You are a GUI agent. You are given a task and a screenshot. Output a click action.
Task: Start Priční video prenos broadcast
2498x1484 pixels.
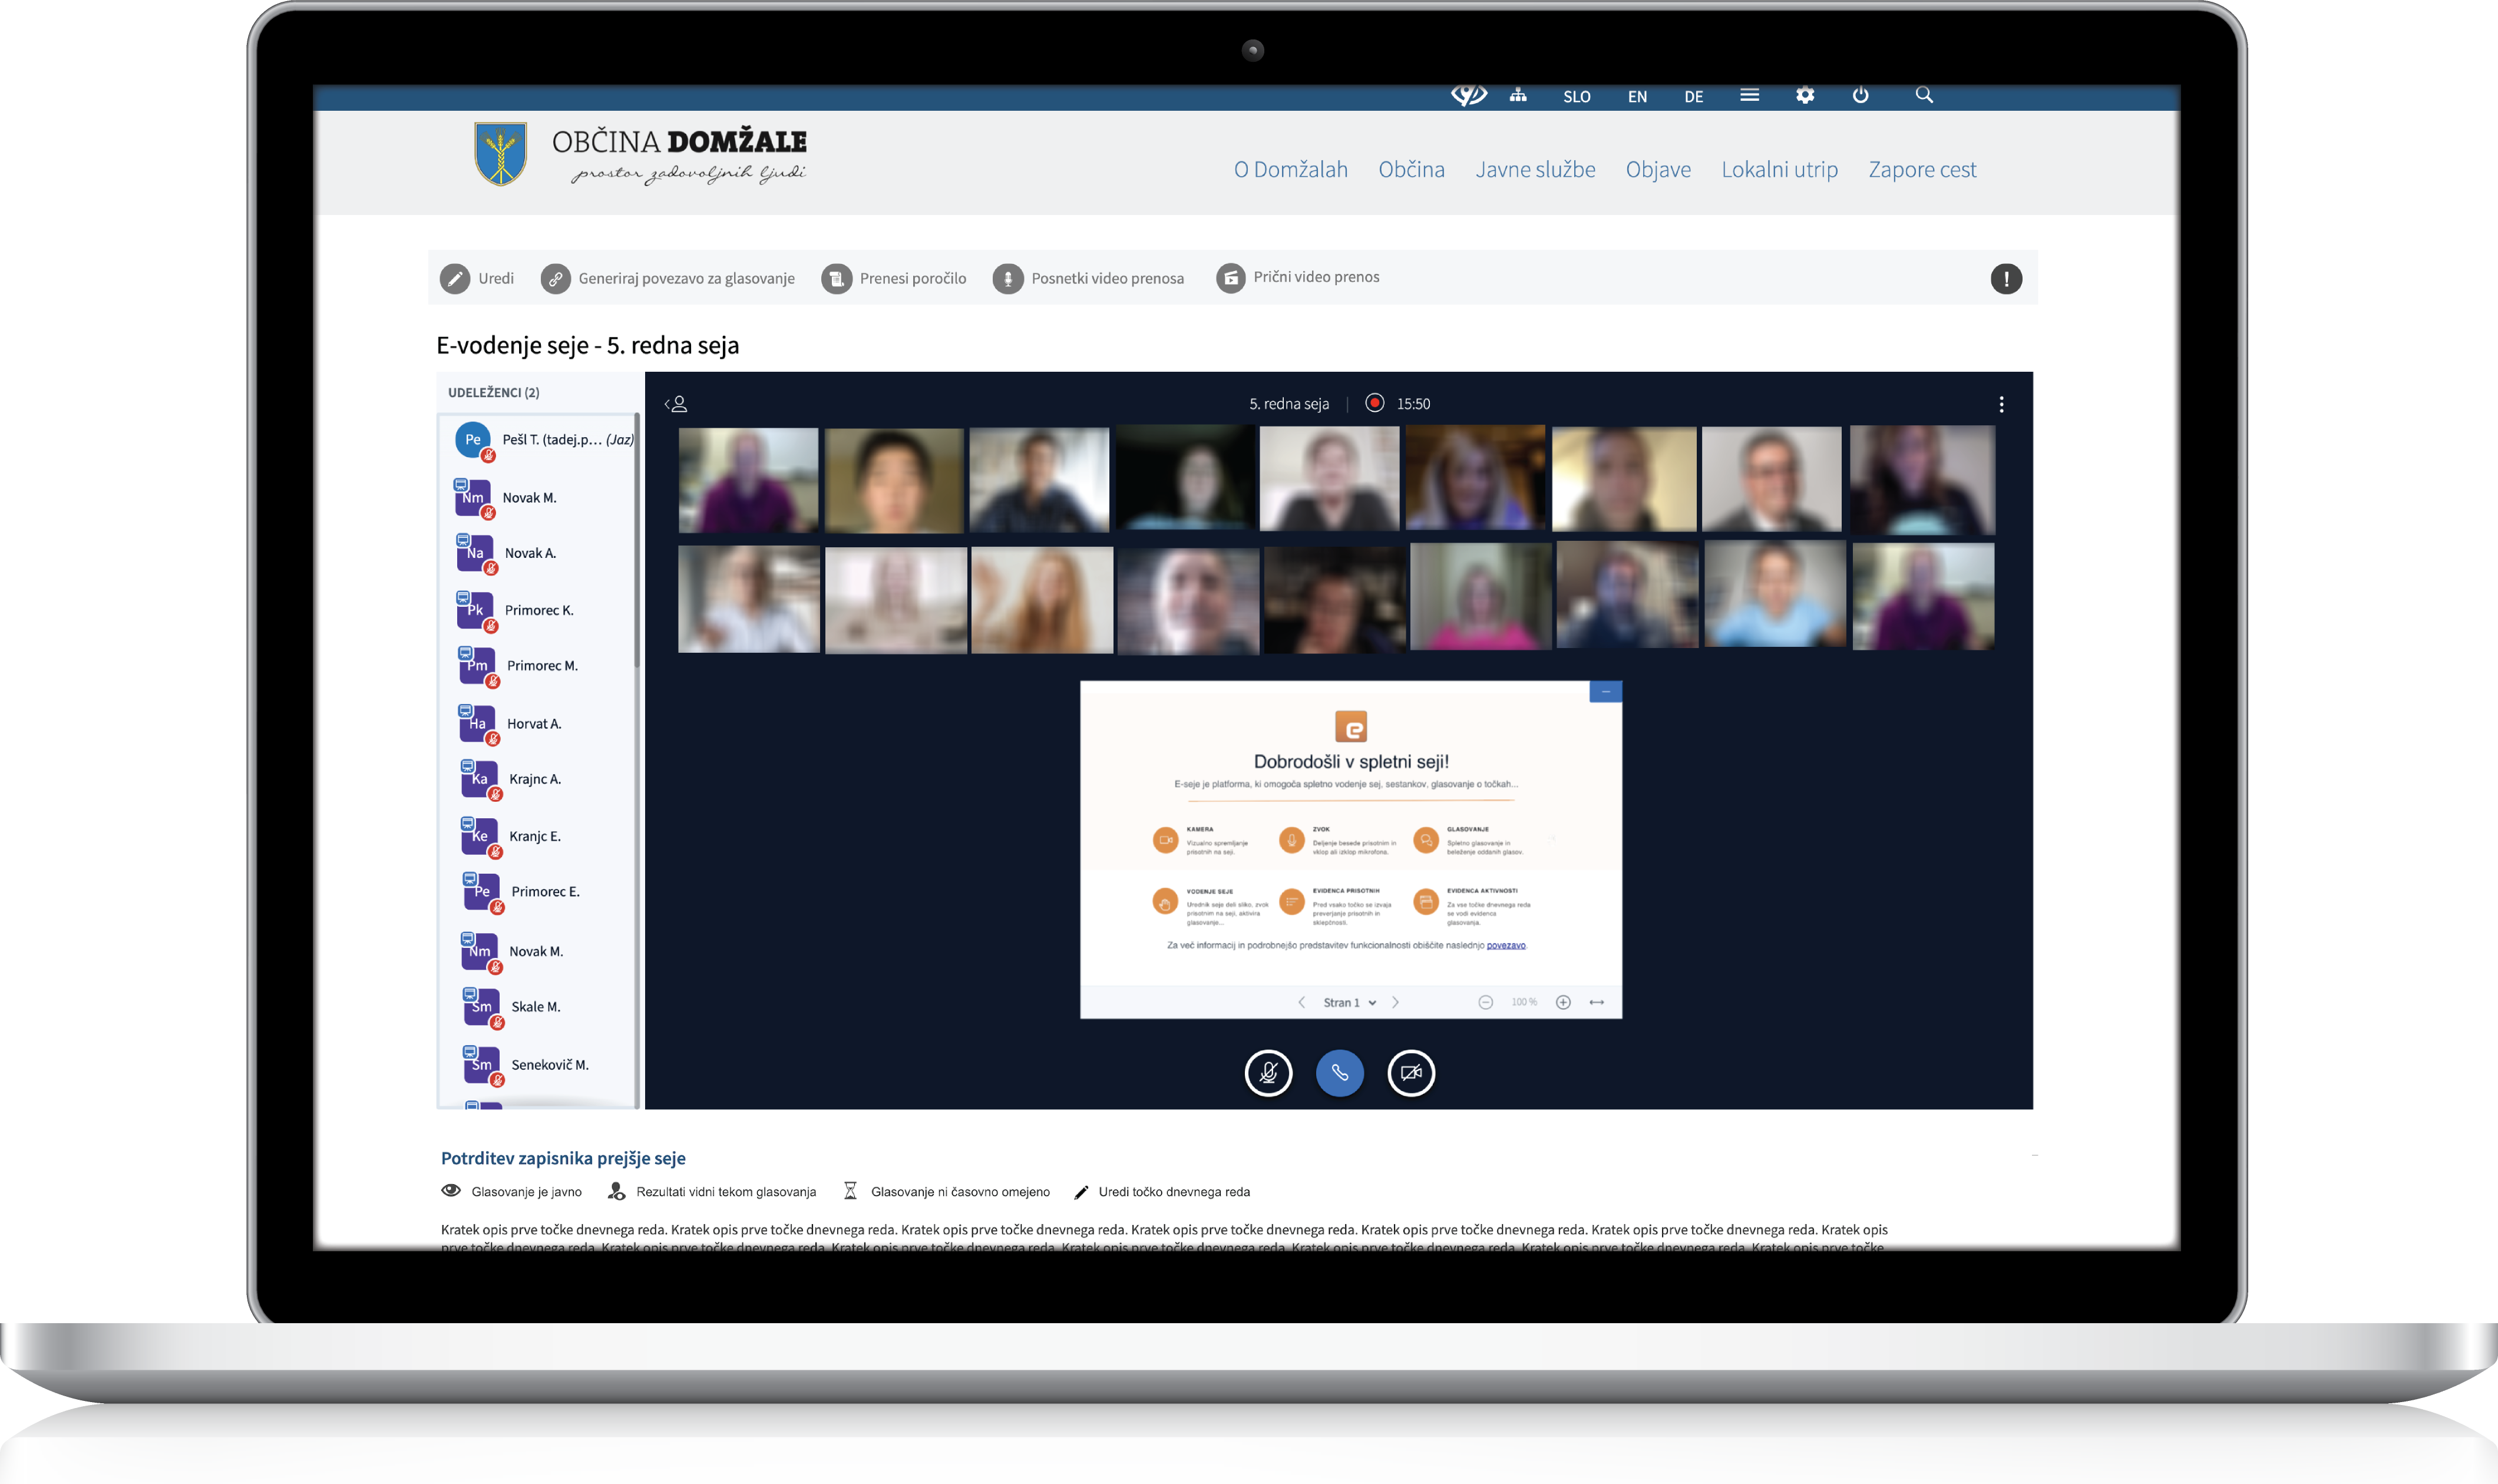tap(1315, 277)
